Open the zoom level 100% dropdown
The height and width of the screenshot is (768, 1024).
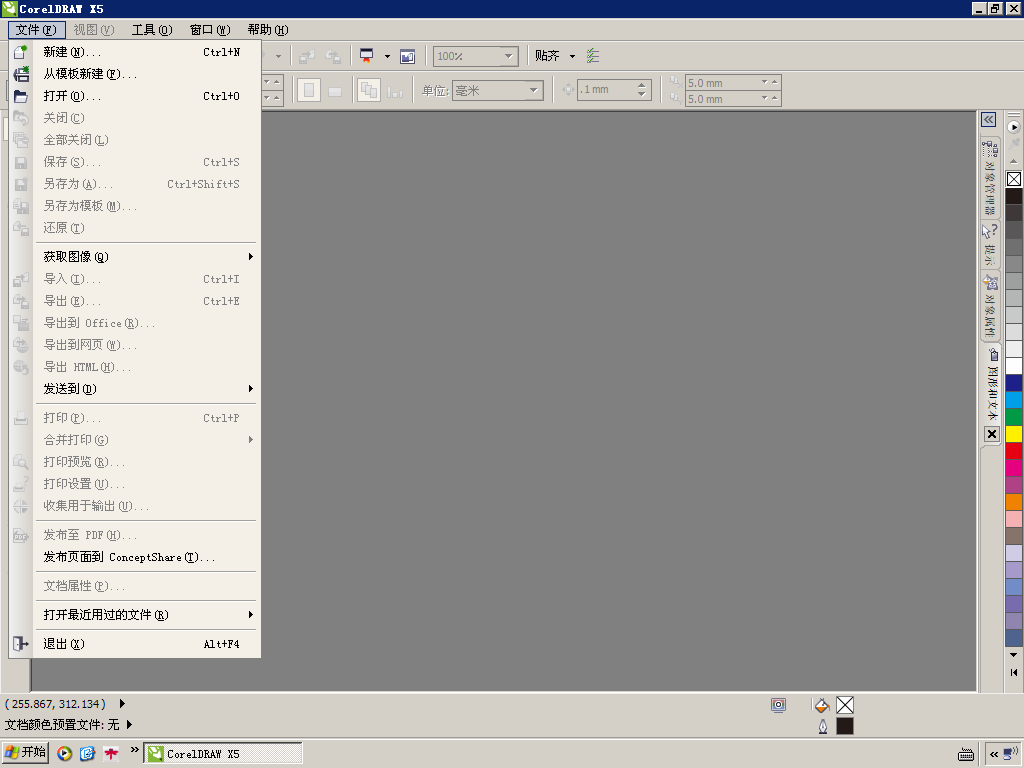click(x=509, y=56)
